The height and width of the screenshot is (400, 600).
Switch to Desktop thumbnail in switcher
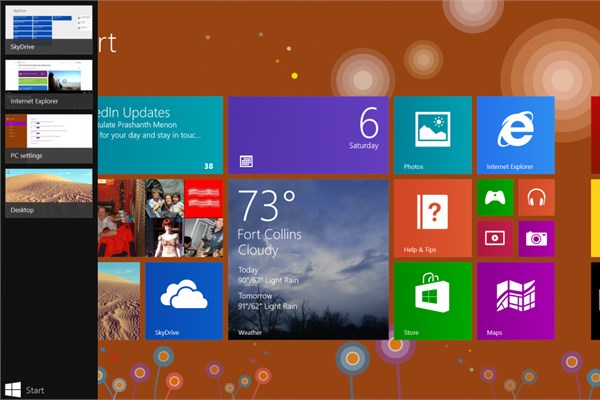tap(49, 193)
